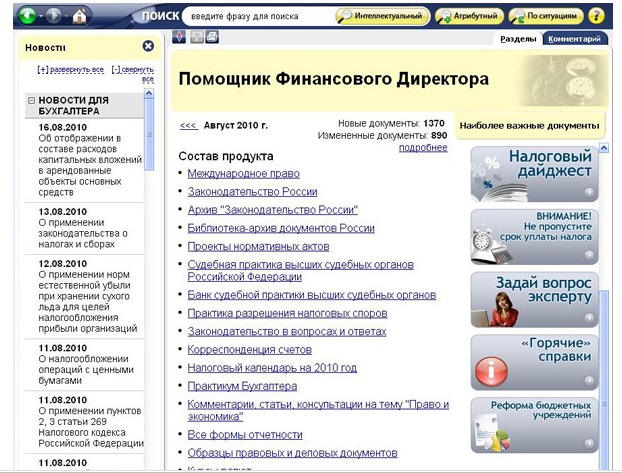Click the bookmark icon left of the diskette
The height and width of the screenshot is (473, 622).
[179, 38]
